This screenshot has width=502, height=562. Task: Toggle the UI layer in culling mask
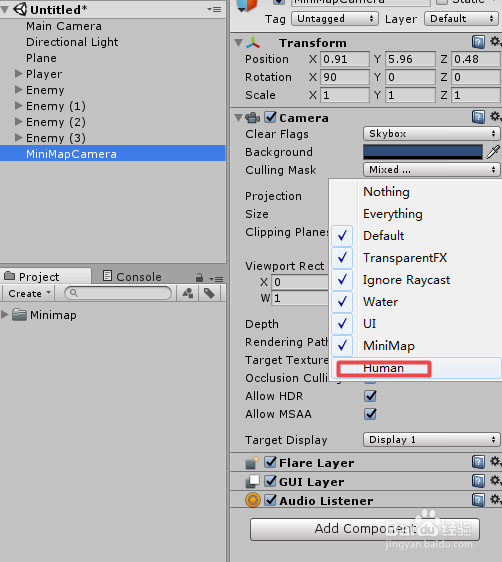tap(416, 324)
